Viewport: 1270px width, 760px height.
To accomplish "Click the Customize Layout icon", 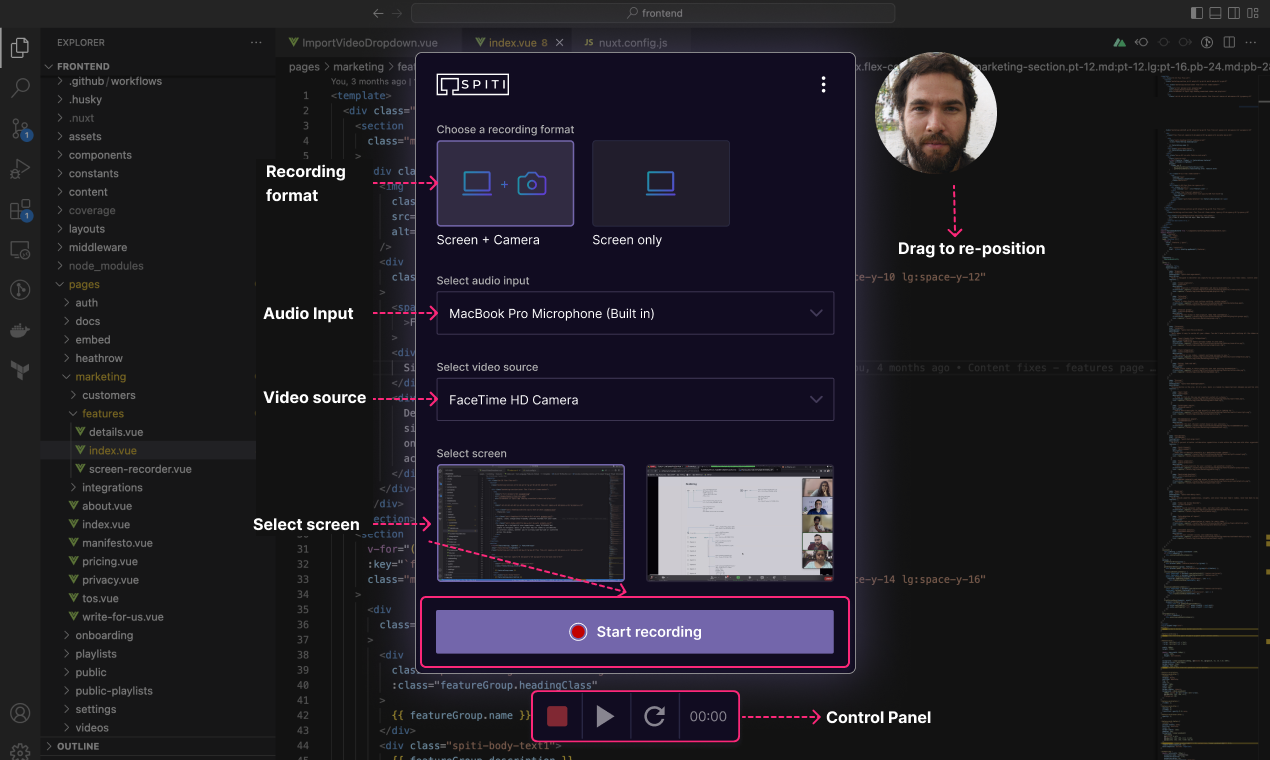I will click(1254, 13).
